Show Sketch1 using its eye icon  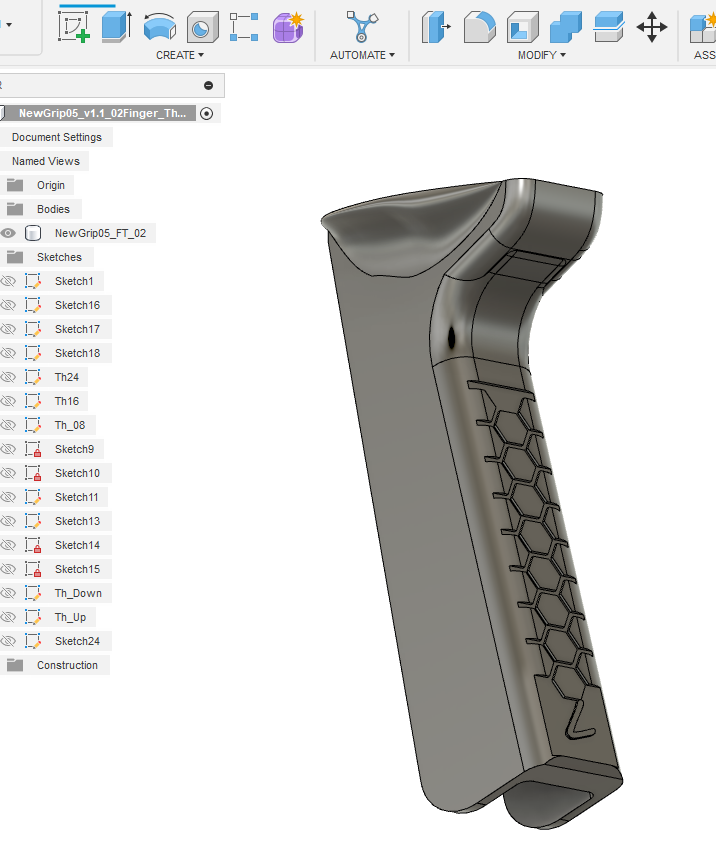pos(8,282)
